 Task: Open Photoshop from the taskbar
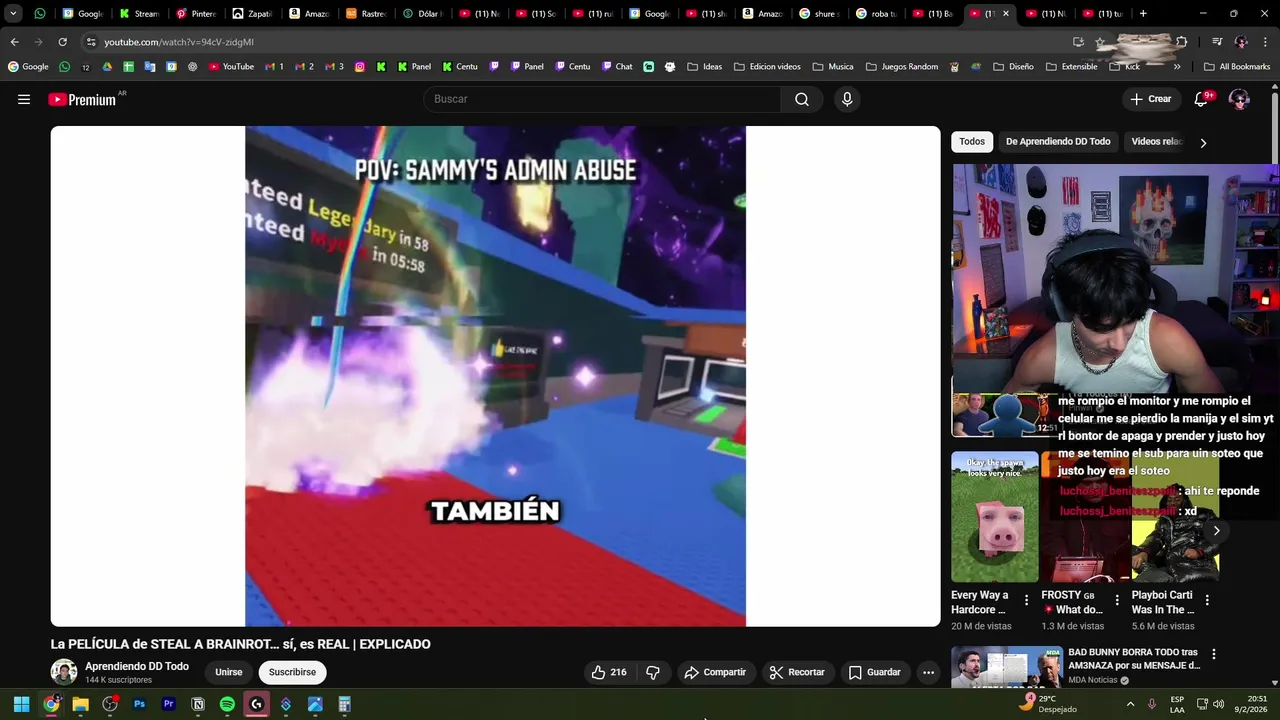[x=139, y=704]
